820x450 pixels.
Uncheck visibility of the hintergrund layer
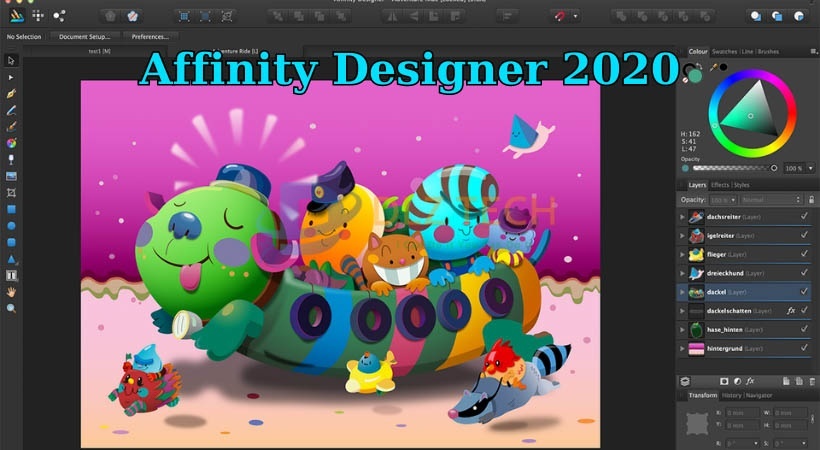(804, 348)
